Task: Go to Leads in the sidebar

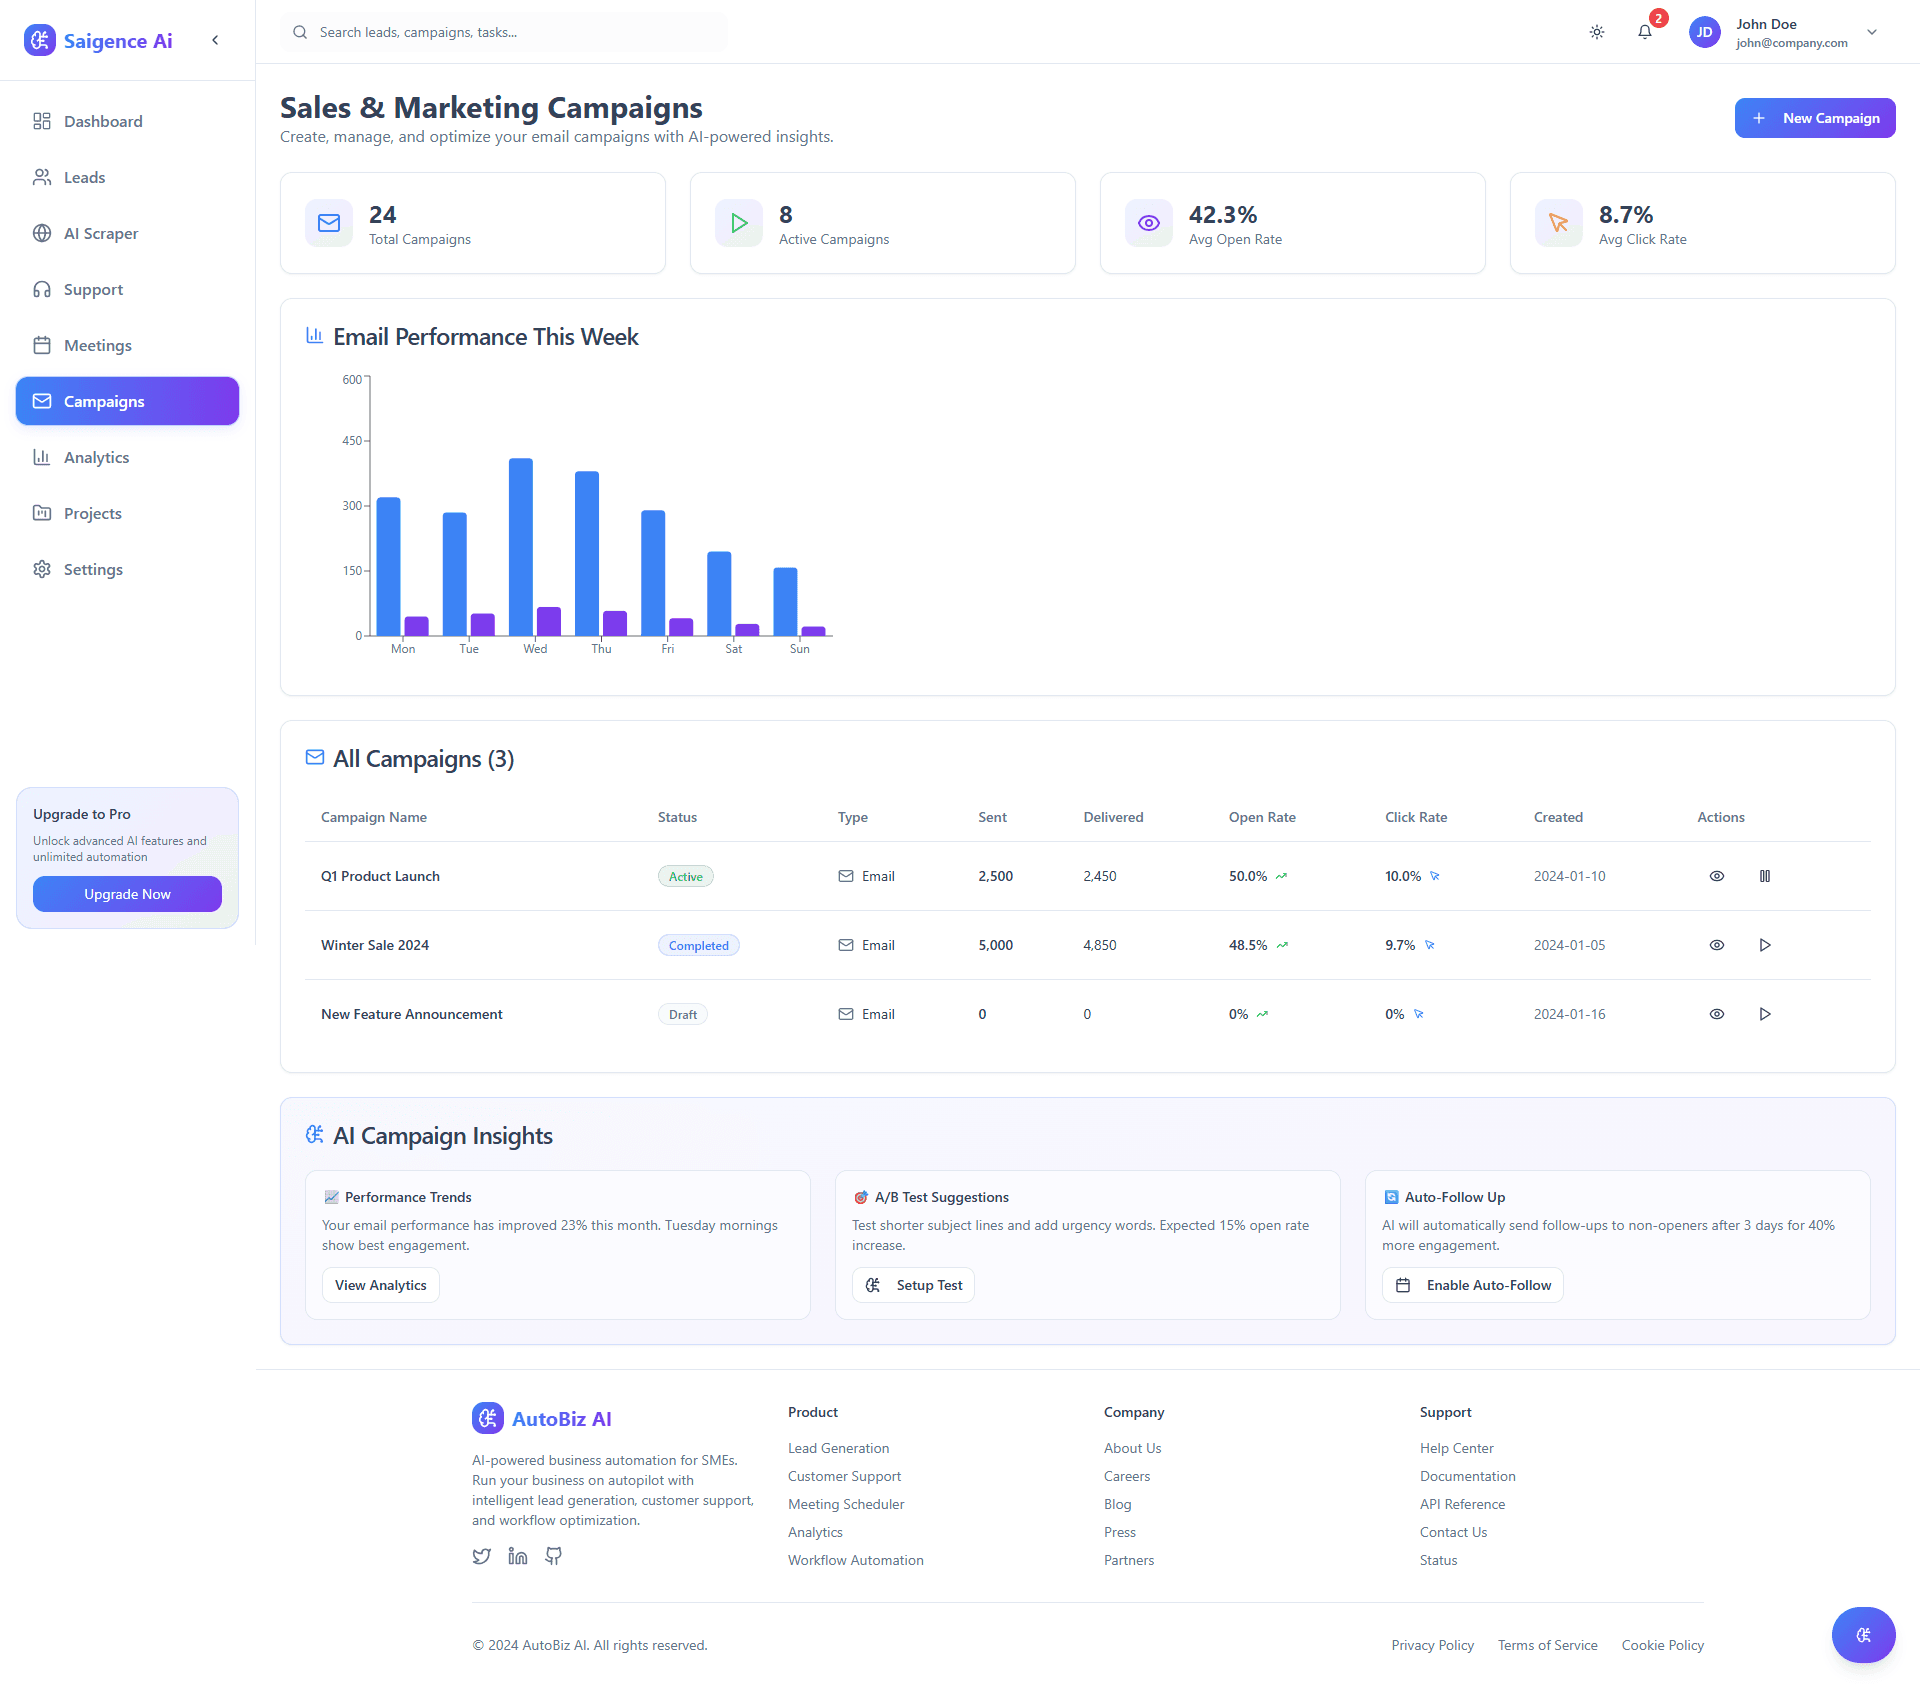Action: [x=127, y=177]
